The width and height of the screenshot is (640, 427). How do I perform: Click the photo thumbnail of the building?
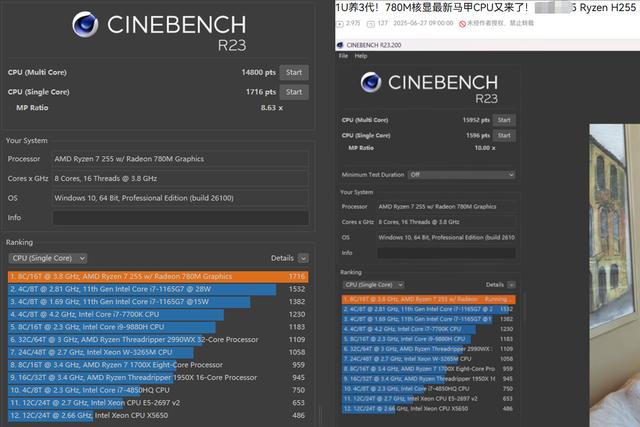(614, 276)
